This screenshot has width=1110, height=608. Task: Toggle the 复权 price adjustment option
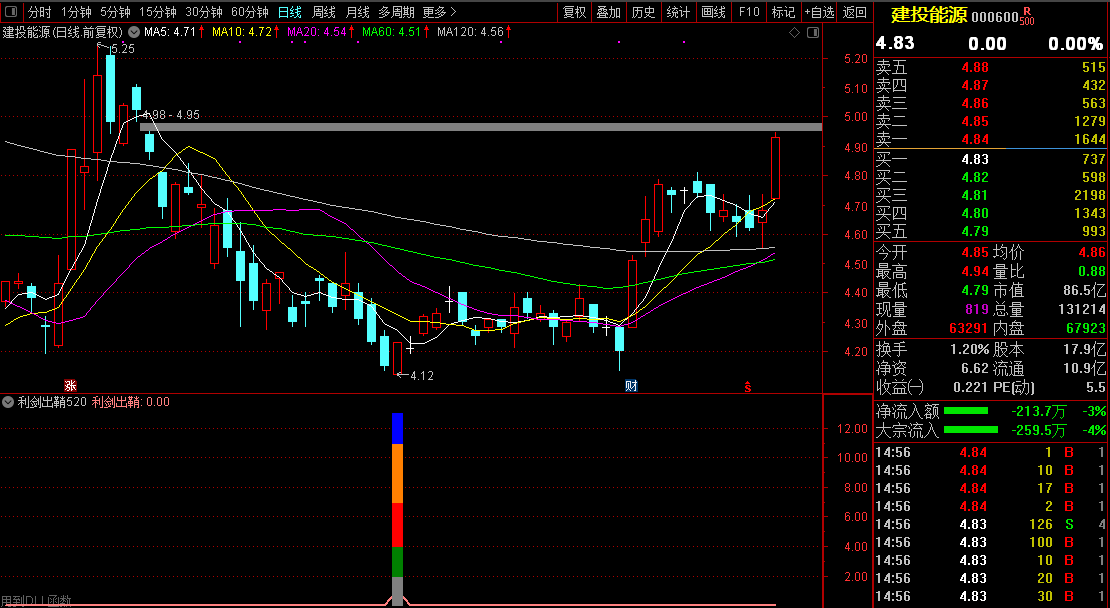[574, 12]
